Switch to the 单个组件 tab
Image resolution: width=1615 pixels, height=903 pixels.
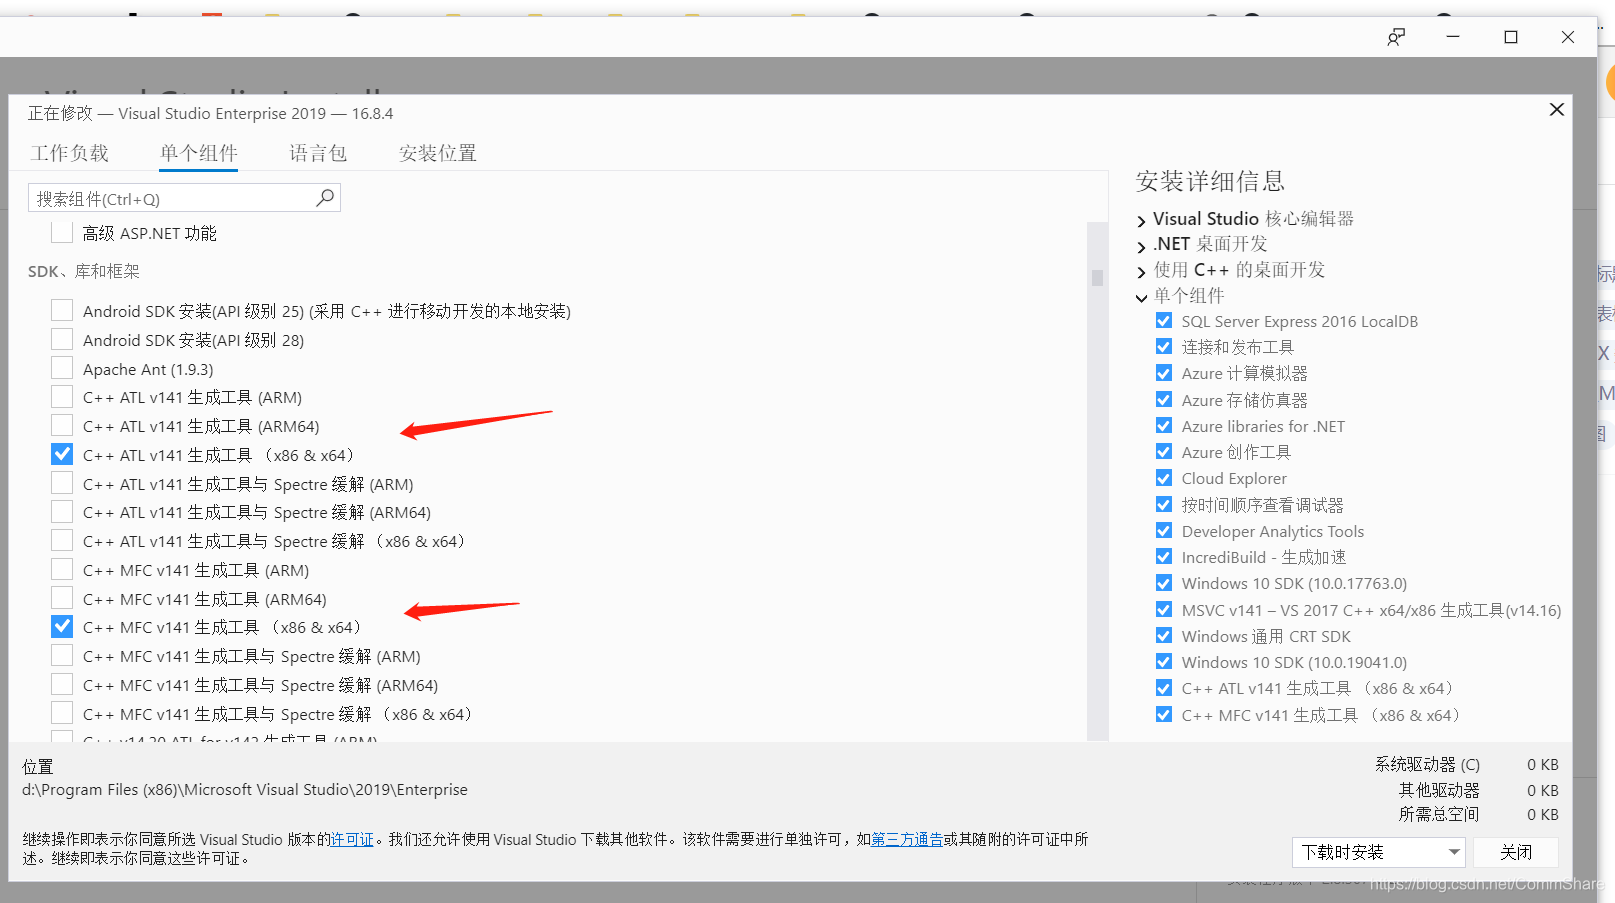pos(198,153)
